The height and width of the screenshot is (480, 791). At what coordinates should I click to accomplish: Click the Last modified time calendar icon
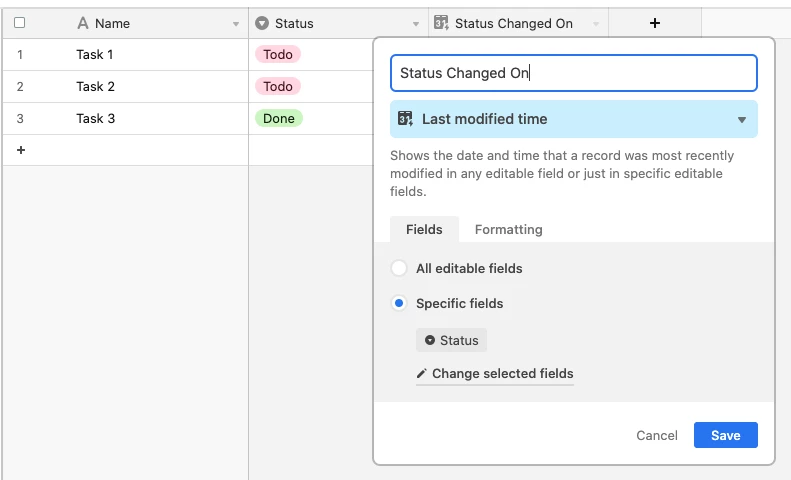coord(405,119)
